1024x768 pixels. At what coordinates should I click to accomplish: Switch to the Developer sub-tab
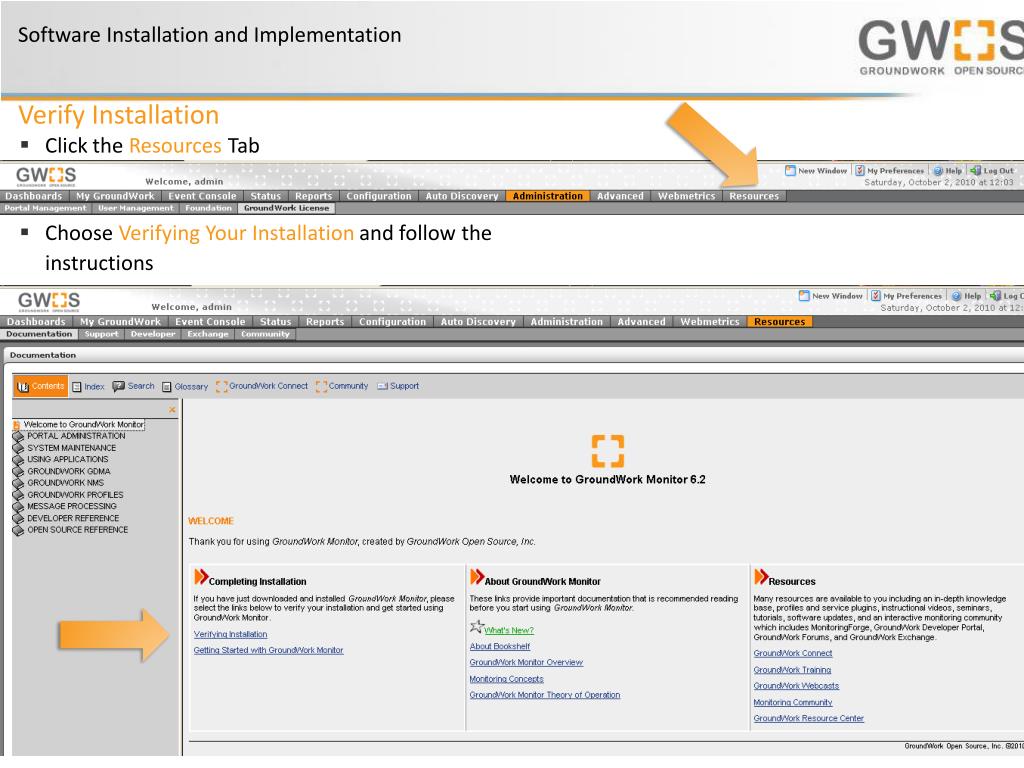(x=153, y=334)
